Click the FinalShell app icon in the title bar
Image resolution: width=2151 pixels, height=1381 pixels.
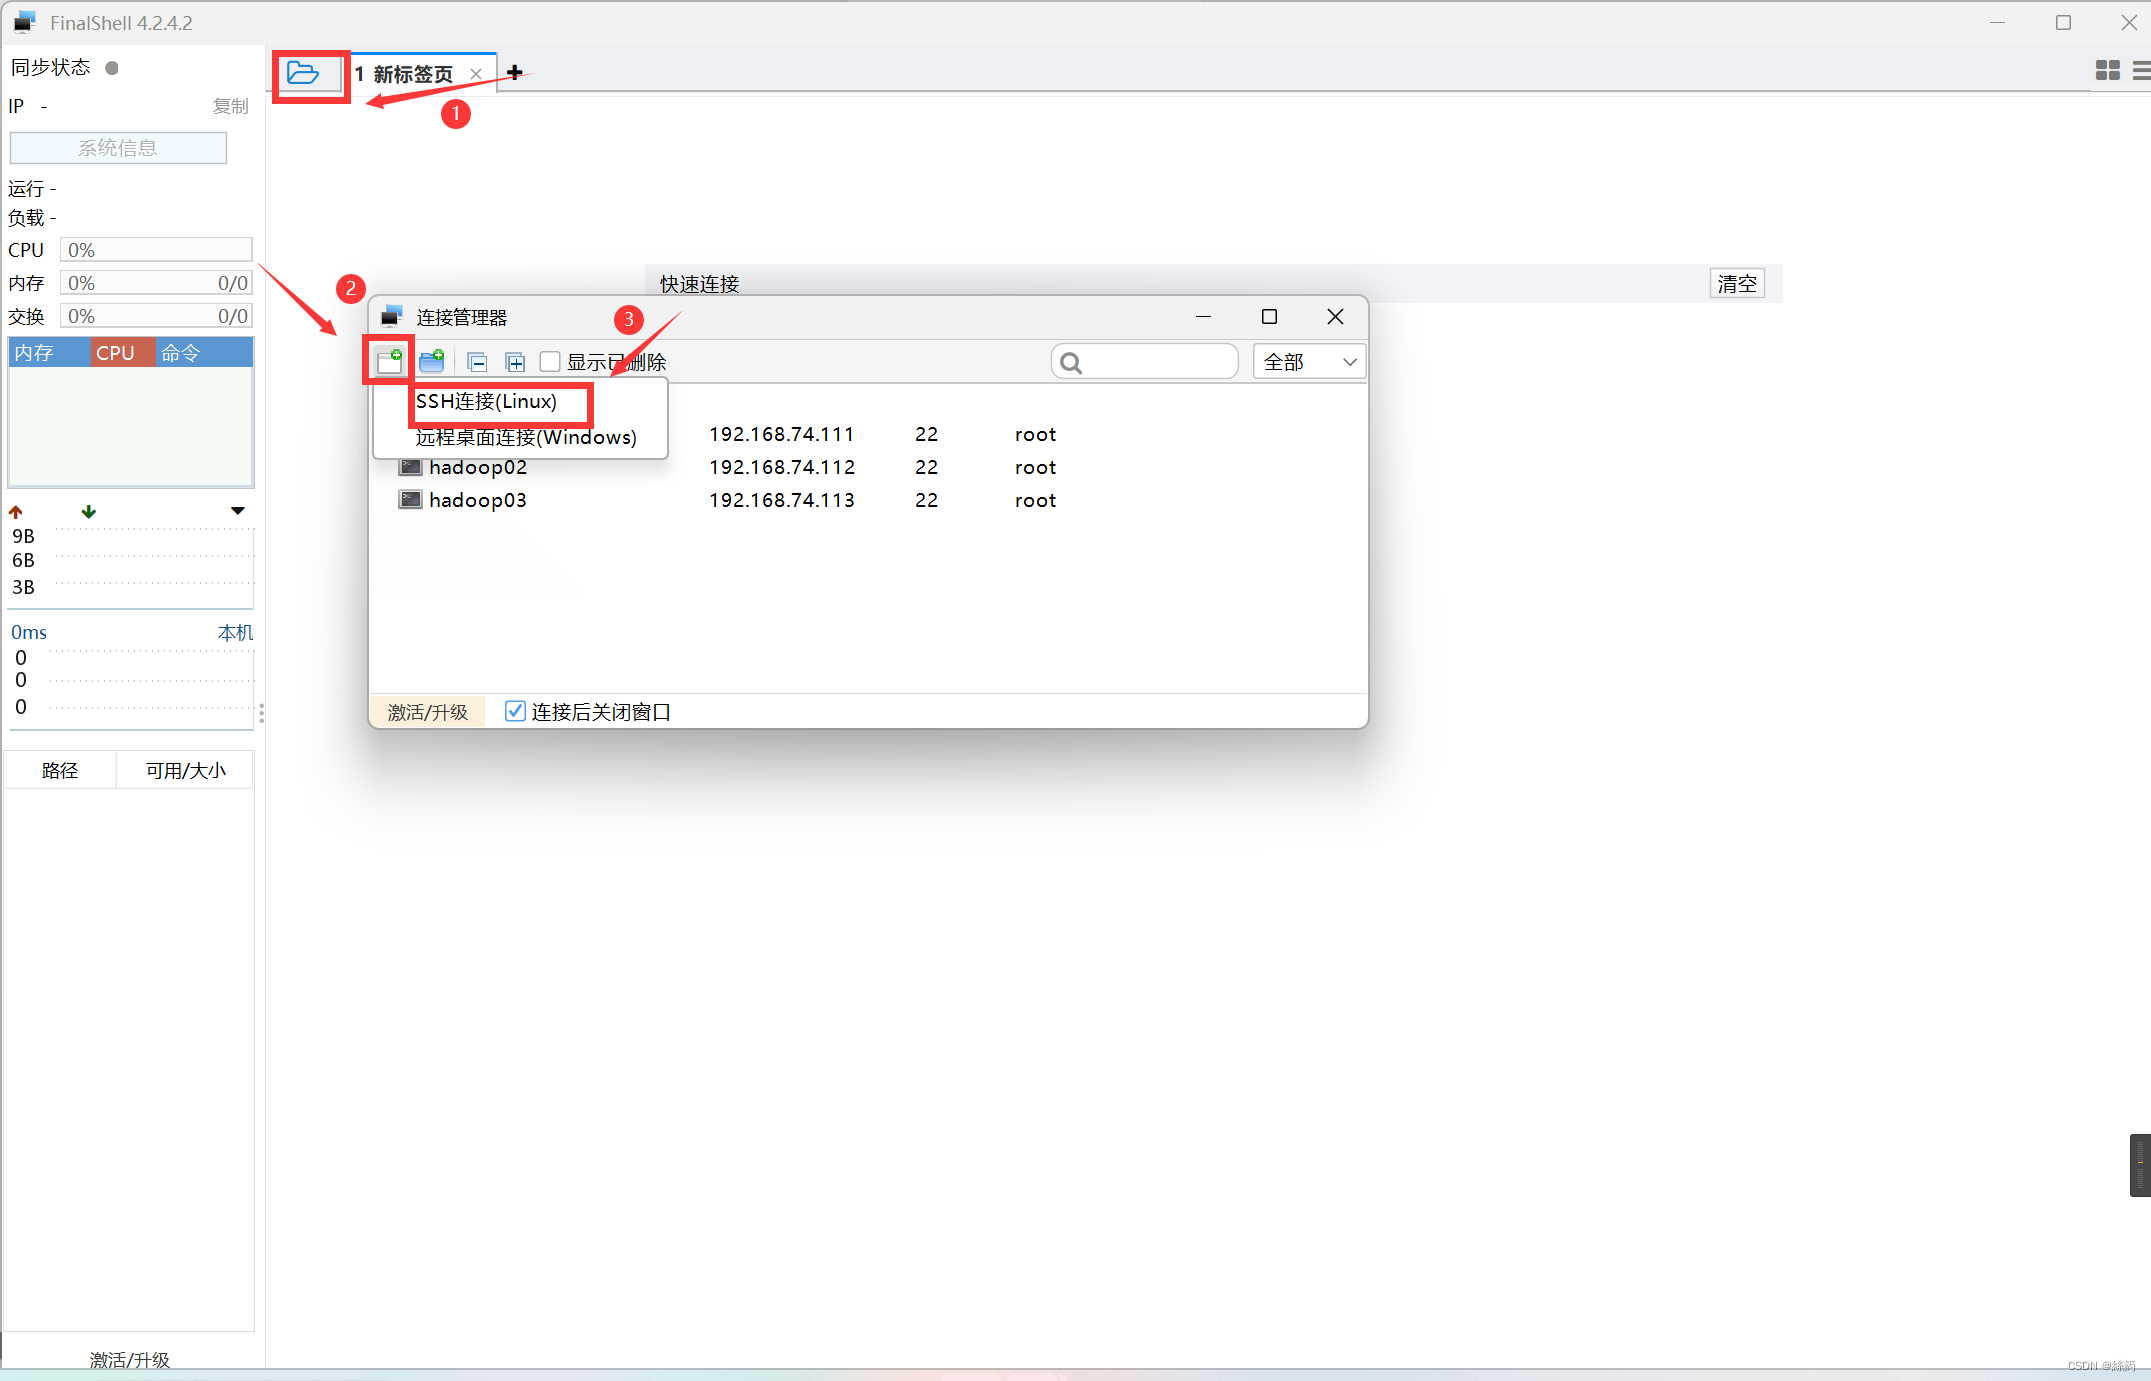click(x=25, y=22)
